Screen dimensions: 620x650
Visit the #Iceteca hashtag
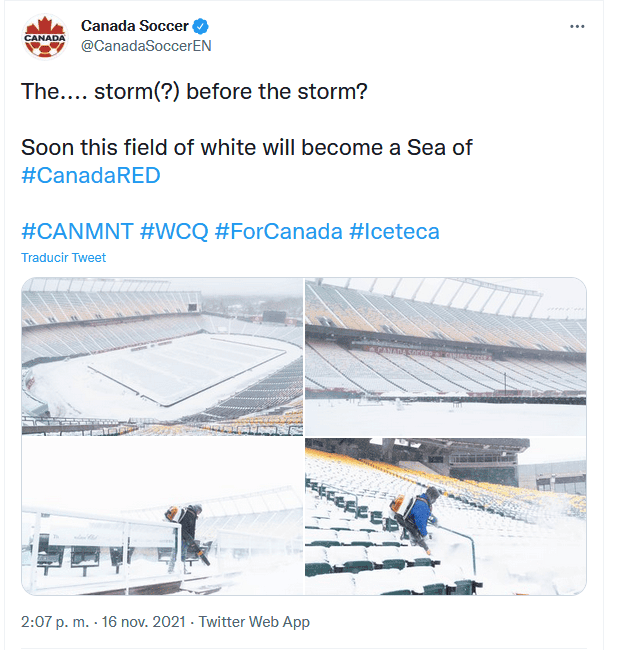pos(394,231)
